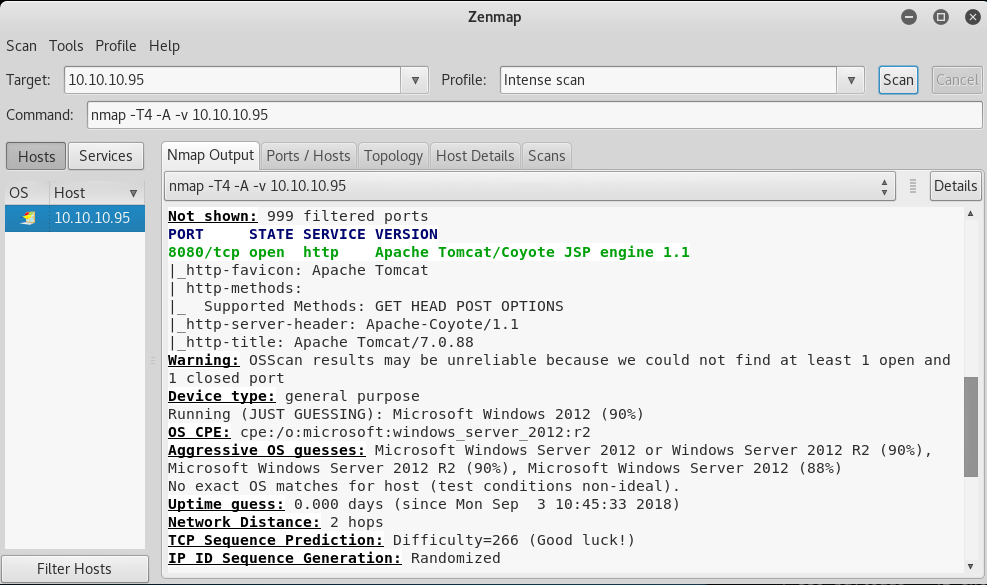
Task: Click inside the Command input field
Action: tap(534, 115)
